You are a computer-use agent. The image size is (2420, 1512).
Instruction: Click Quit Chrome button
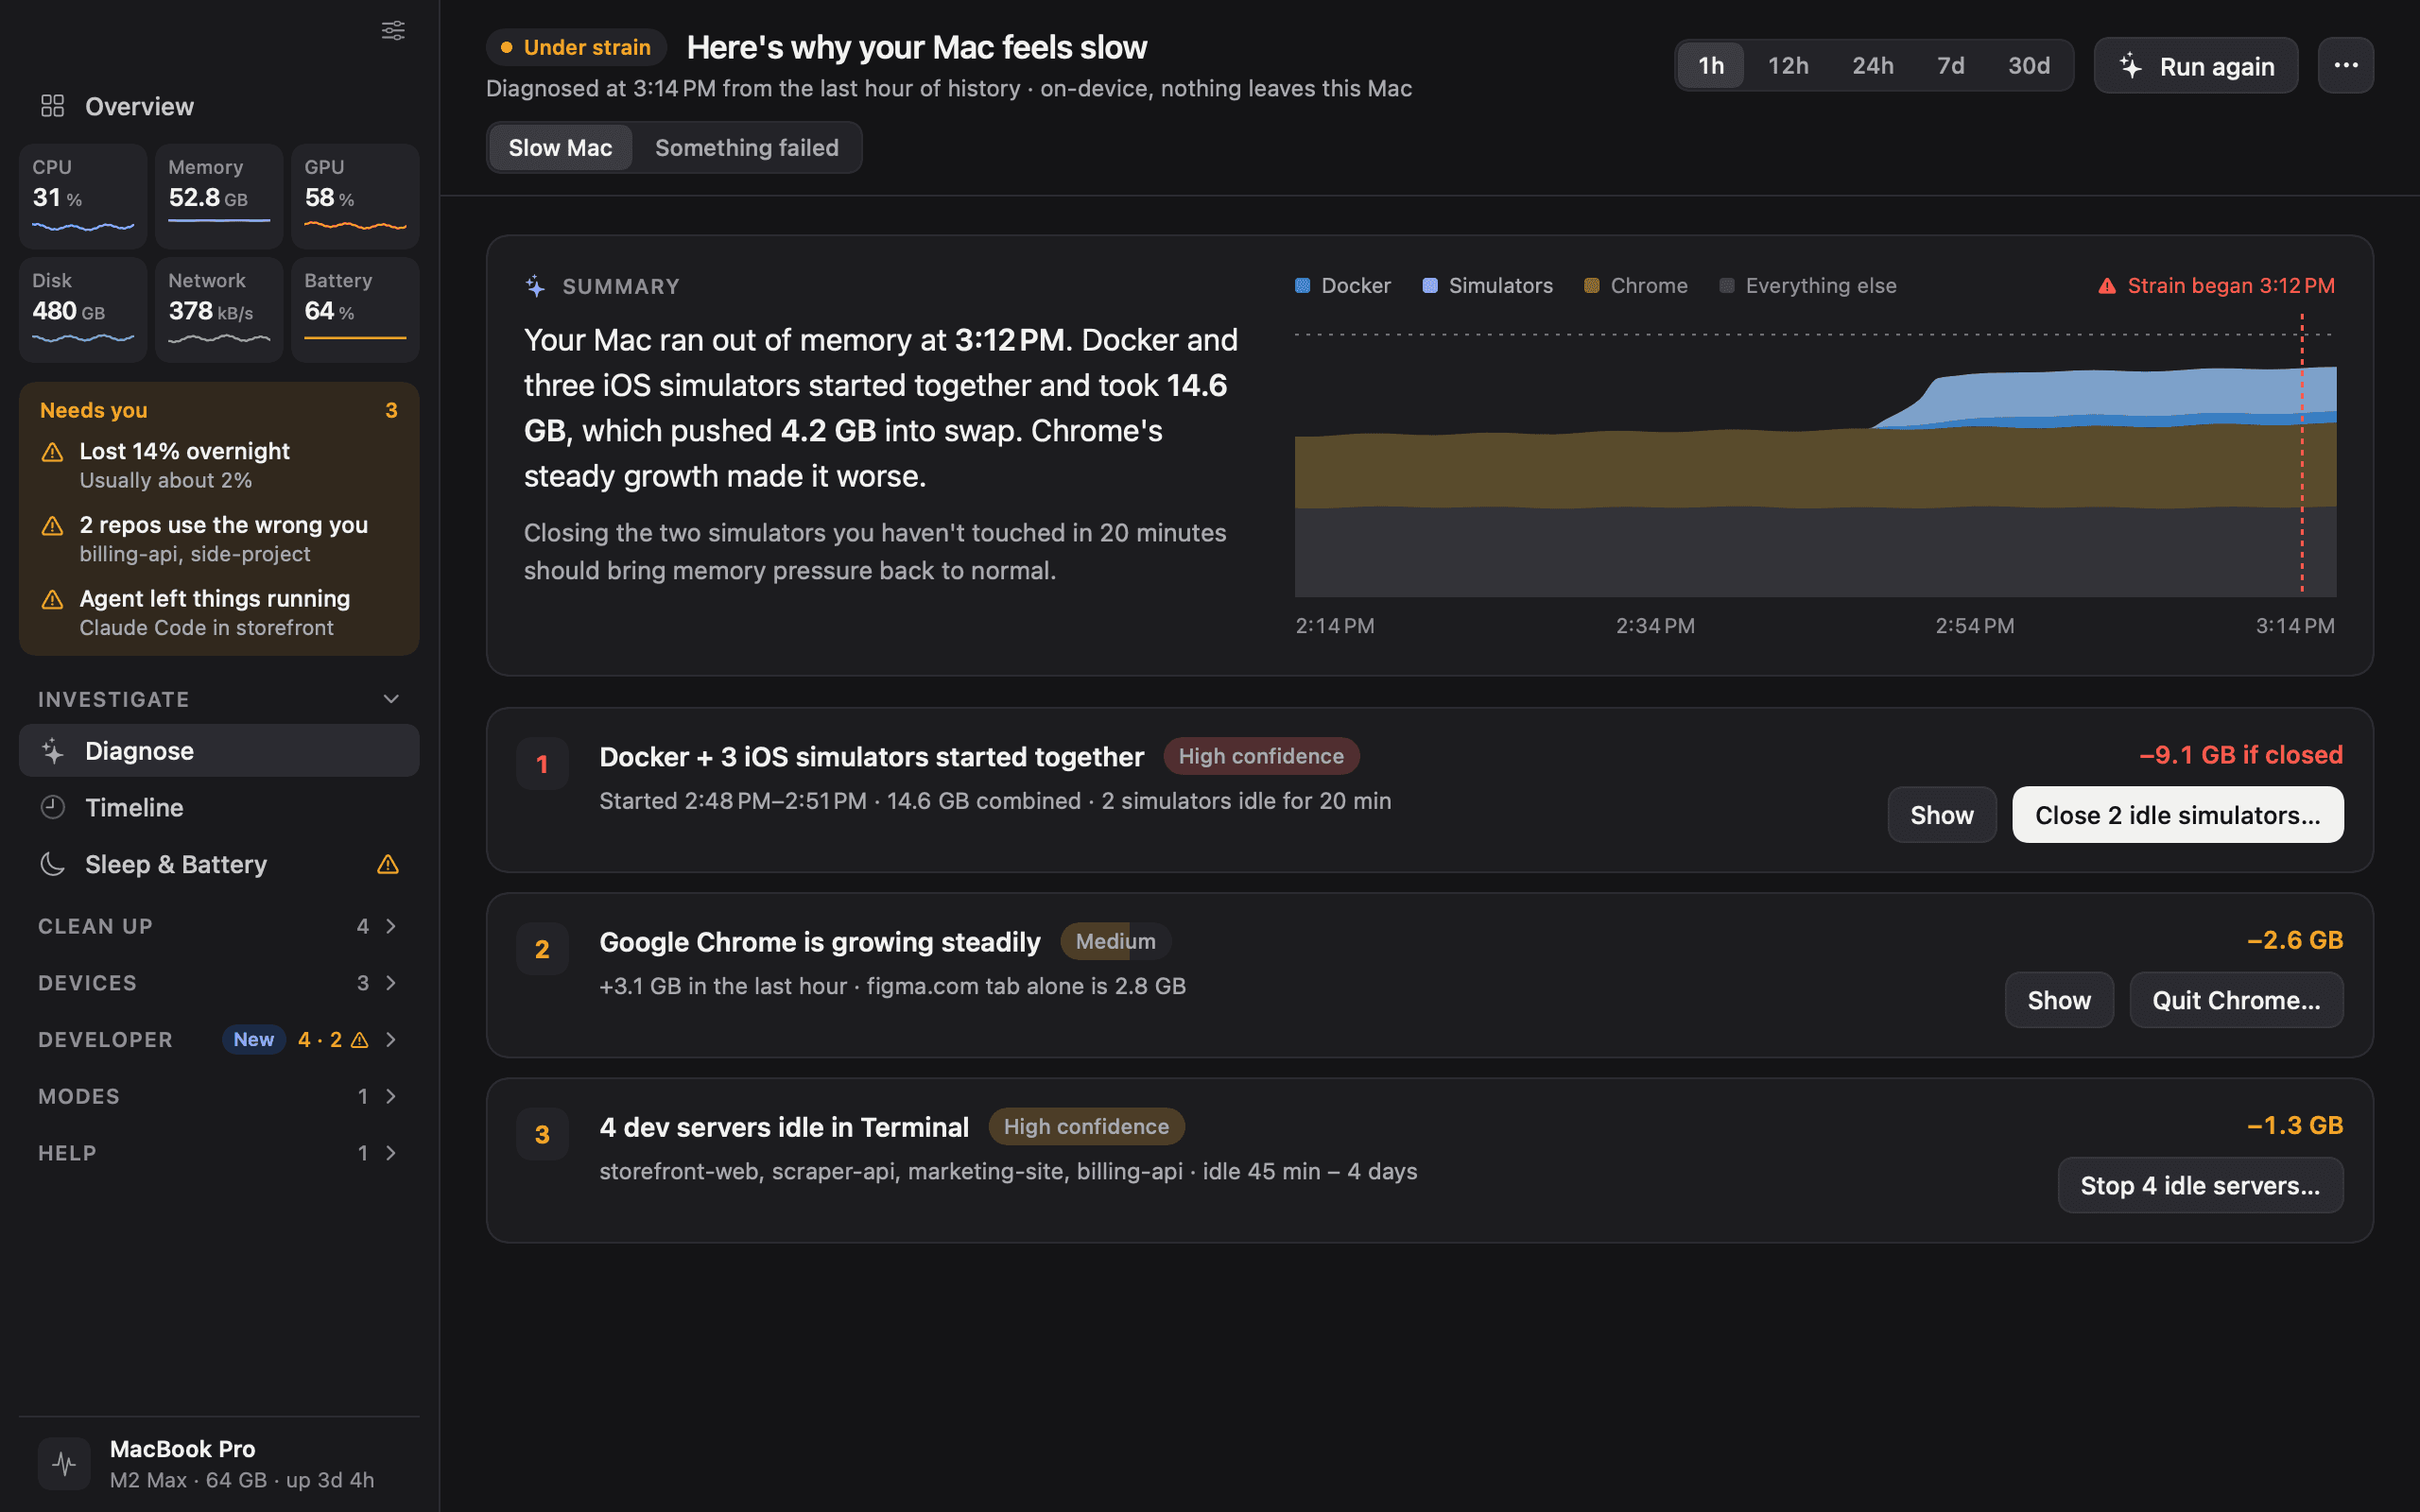coord(2236,1000)
